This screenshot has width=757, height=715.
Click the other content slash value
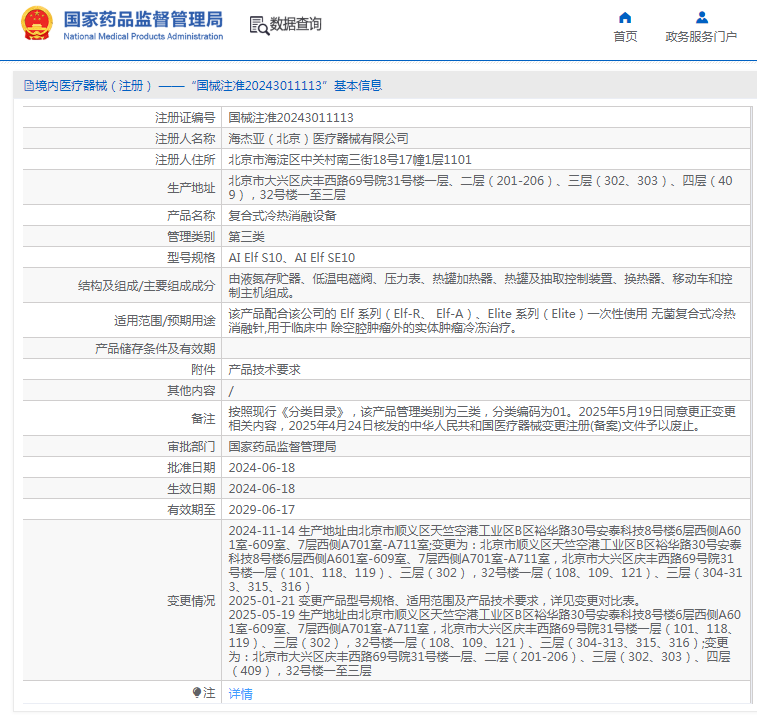231,391
